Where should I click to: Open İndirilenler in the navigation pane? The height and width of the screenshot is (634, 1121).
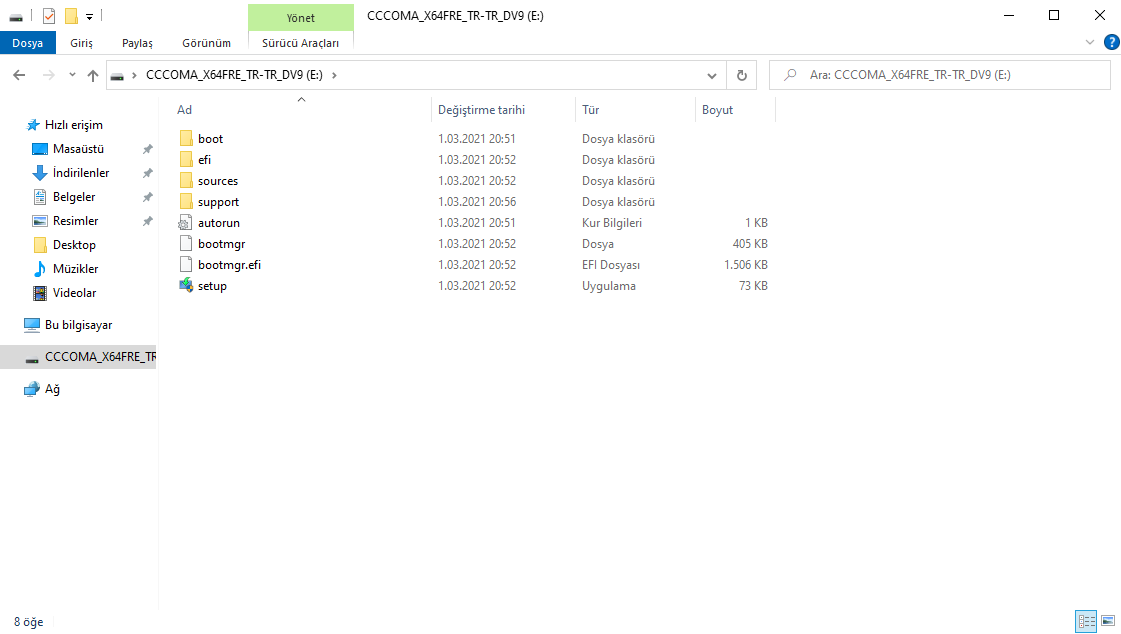(81, 173)
